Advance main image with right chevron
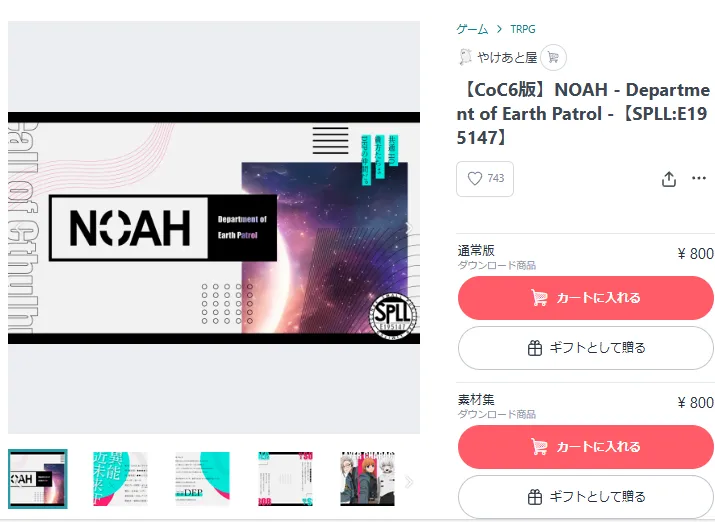The image size is (715, 522). click(x=409, y=228)
